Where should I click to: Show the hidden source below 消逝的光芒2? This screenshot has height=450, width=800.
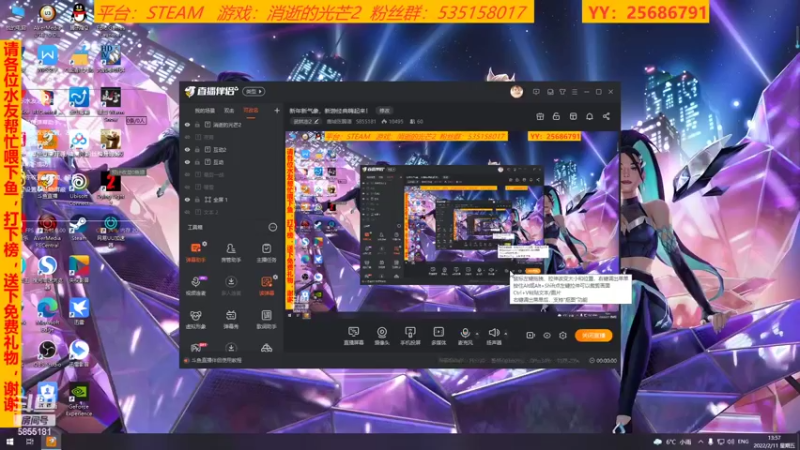[187, 137]
